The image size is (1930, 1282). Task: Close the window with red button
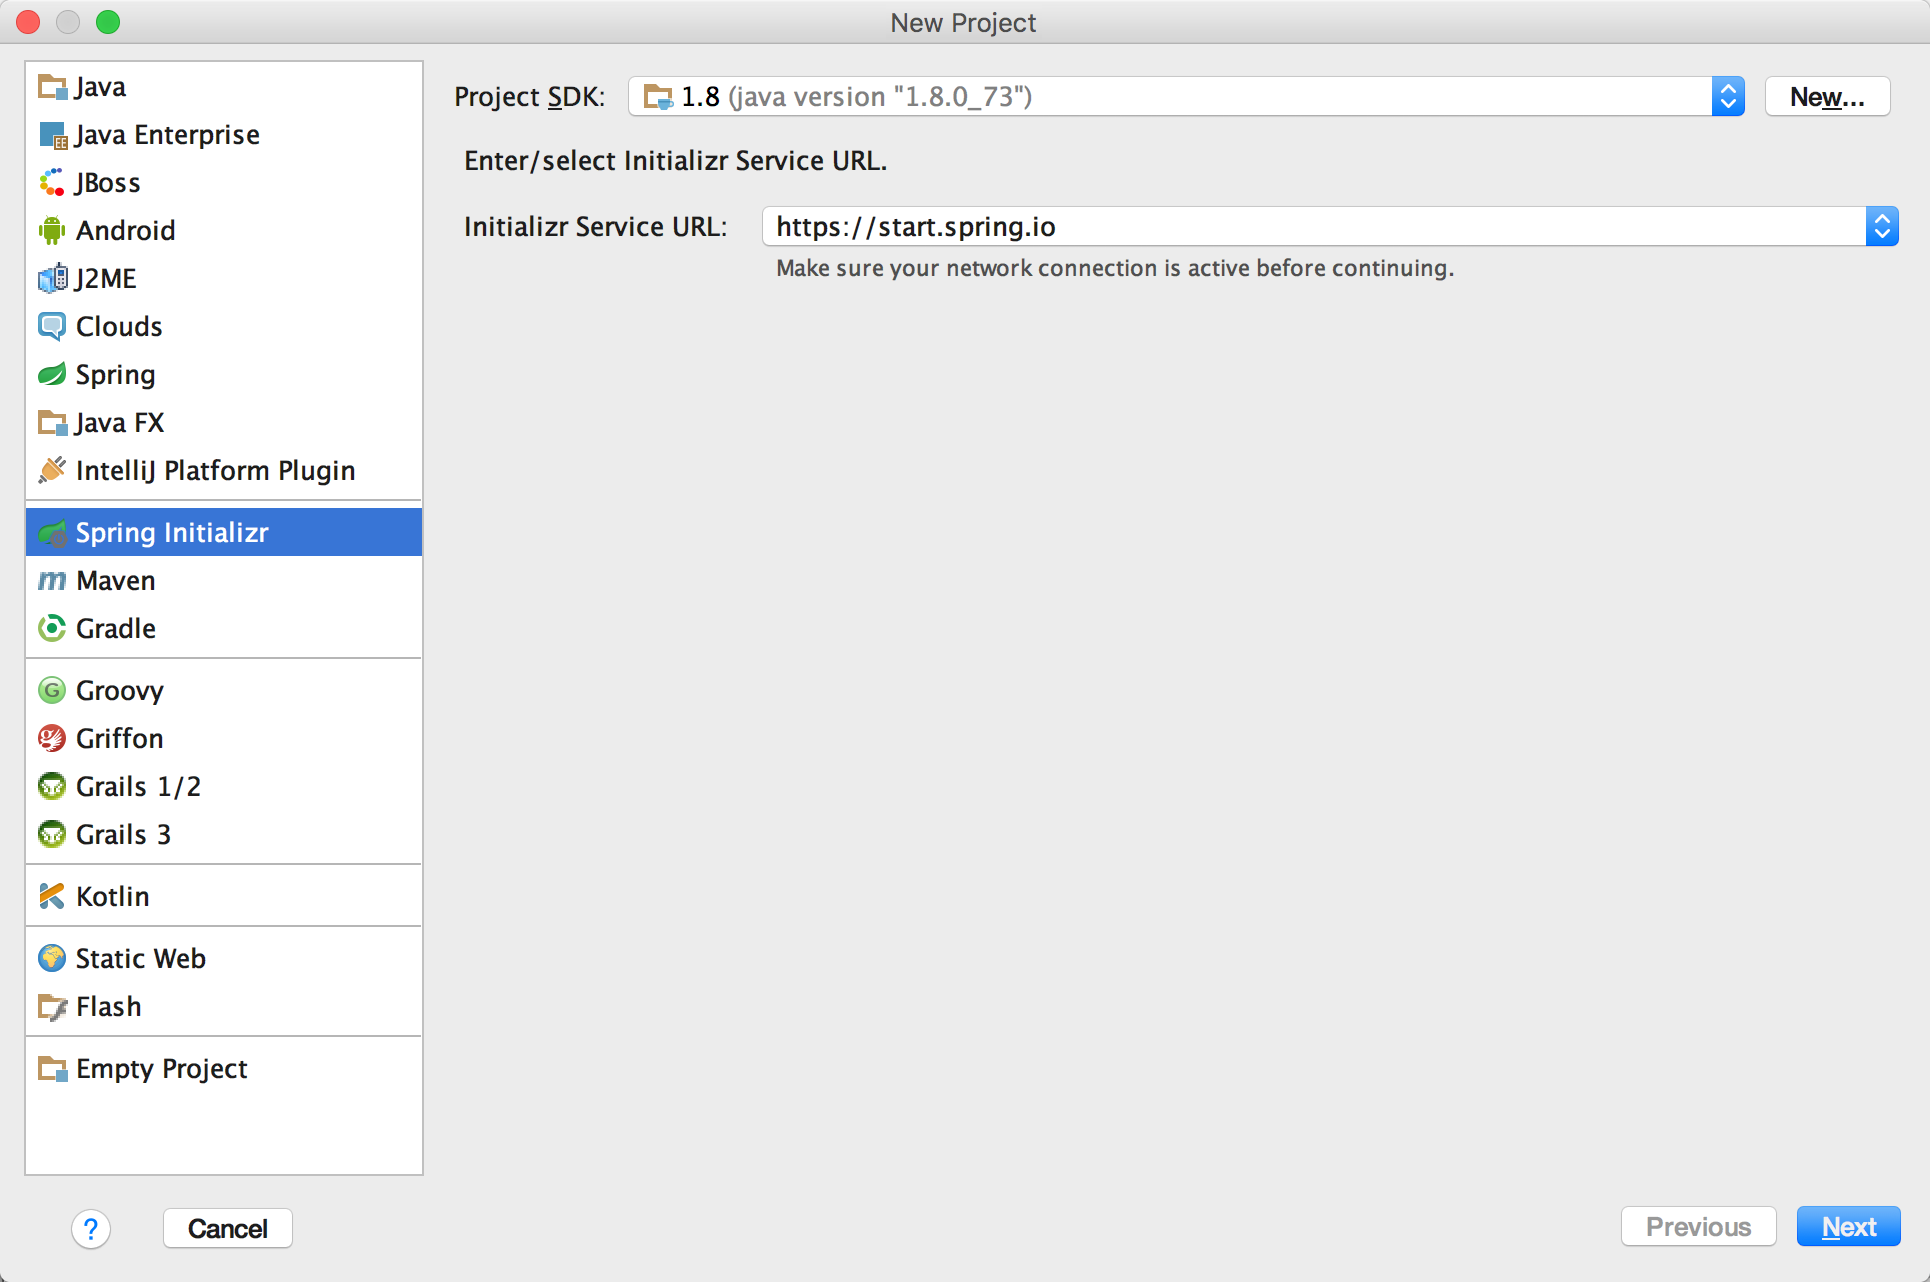(28, 22)
